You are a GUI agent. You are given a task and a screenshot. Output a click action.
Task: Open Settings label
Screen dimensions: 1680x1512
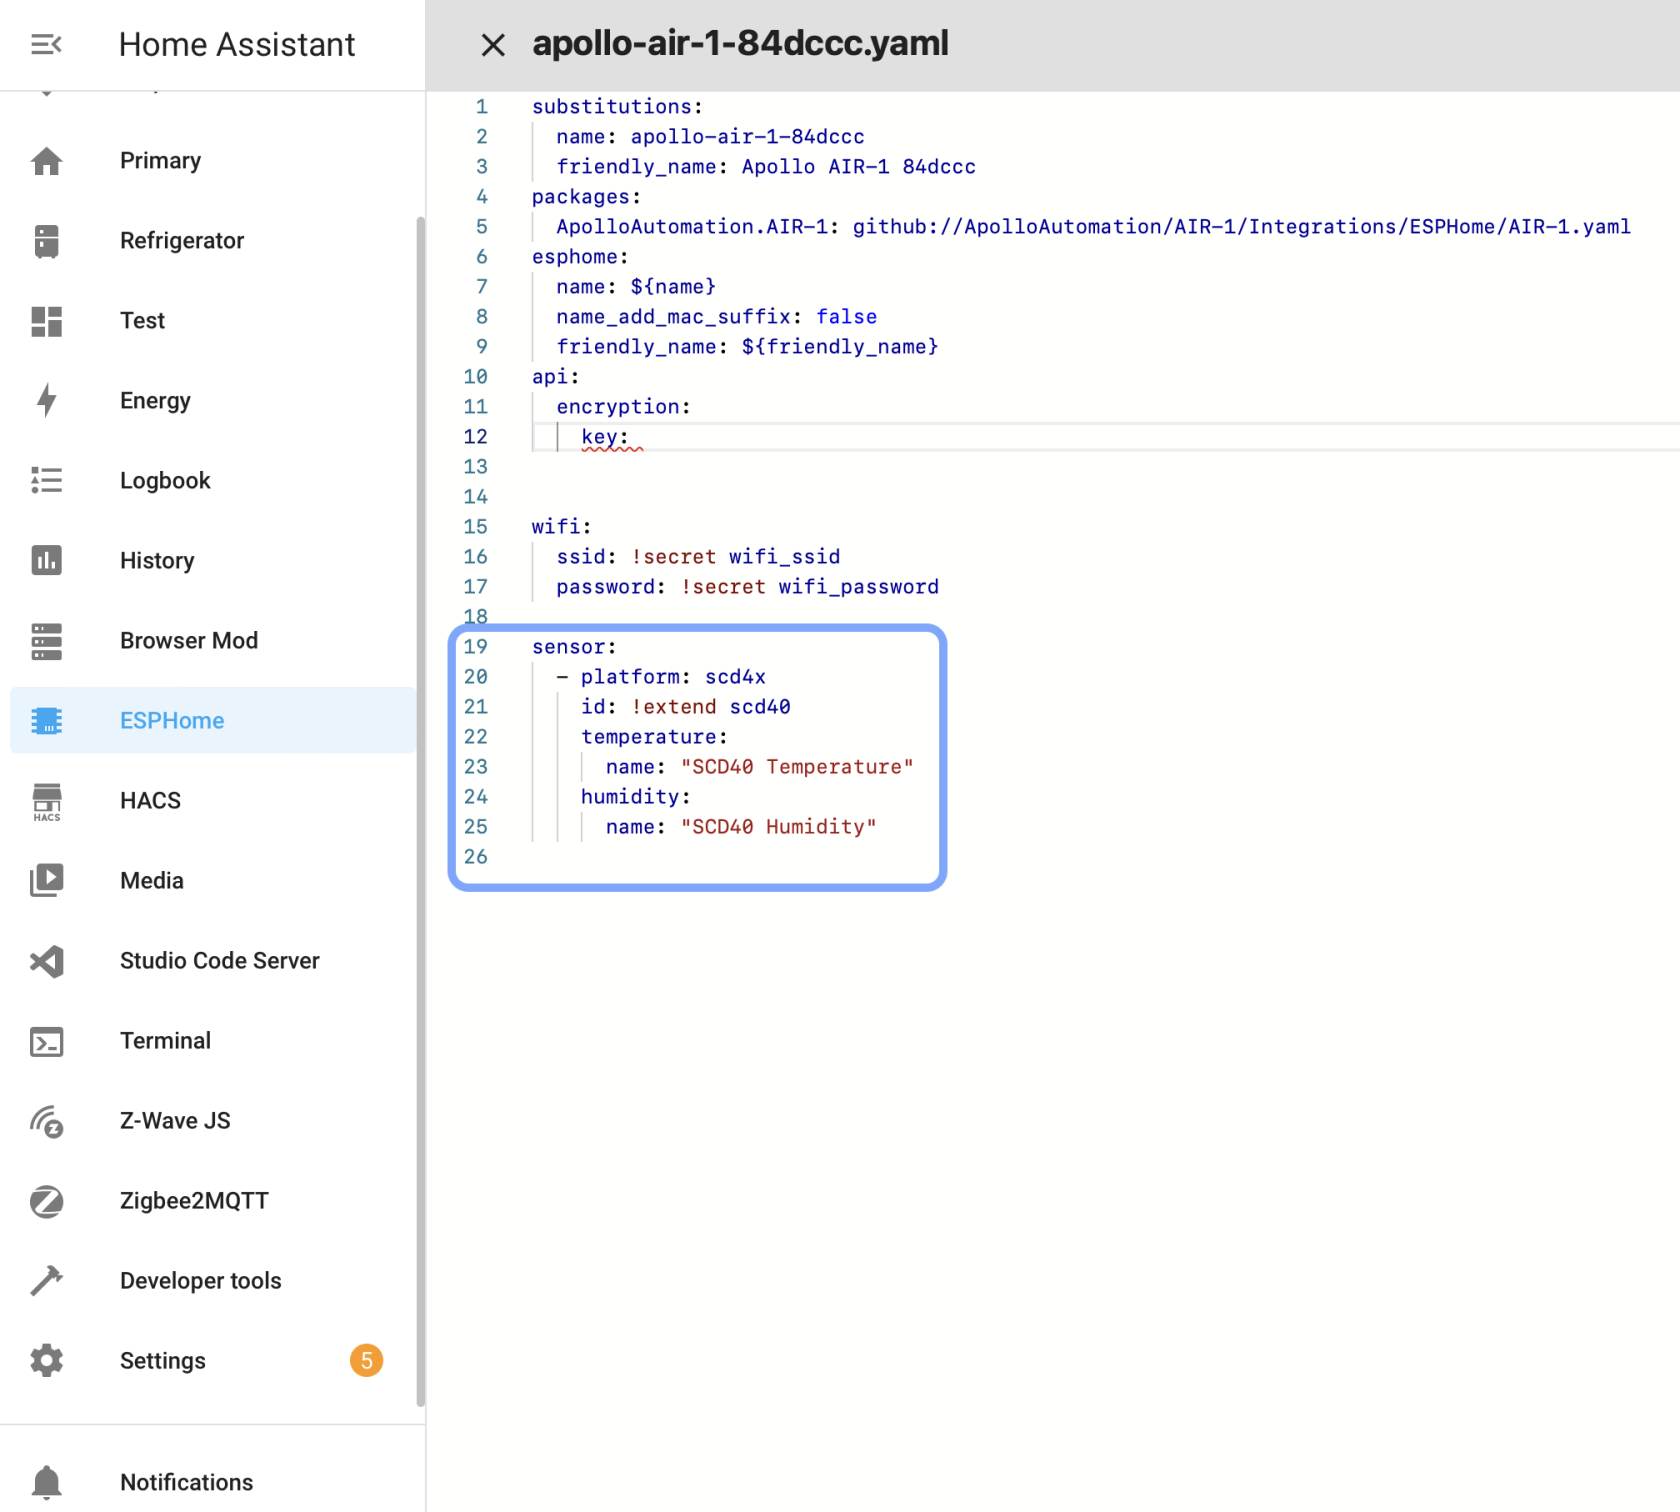click(163, 1361)
